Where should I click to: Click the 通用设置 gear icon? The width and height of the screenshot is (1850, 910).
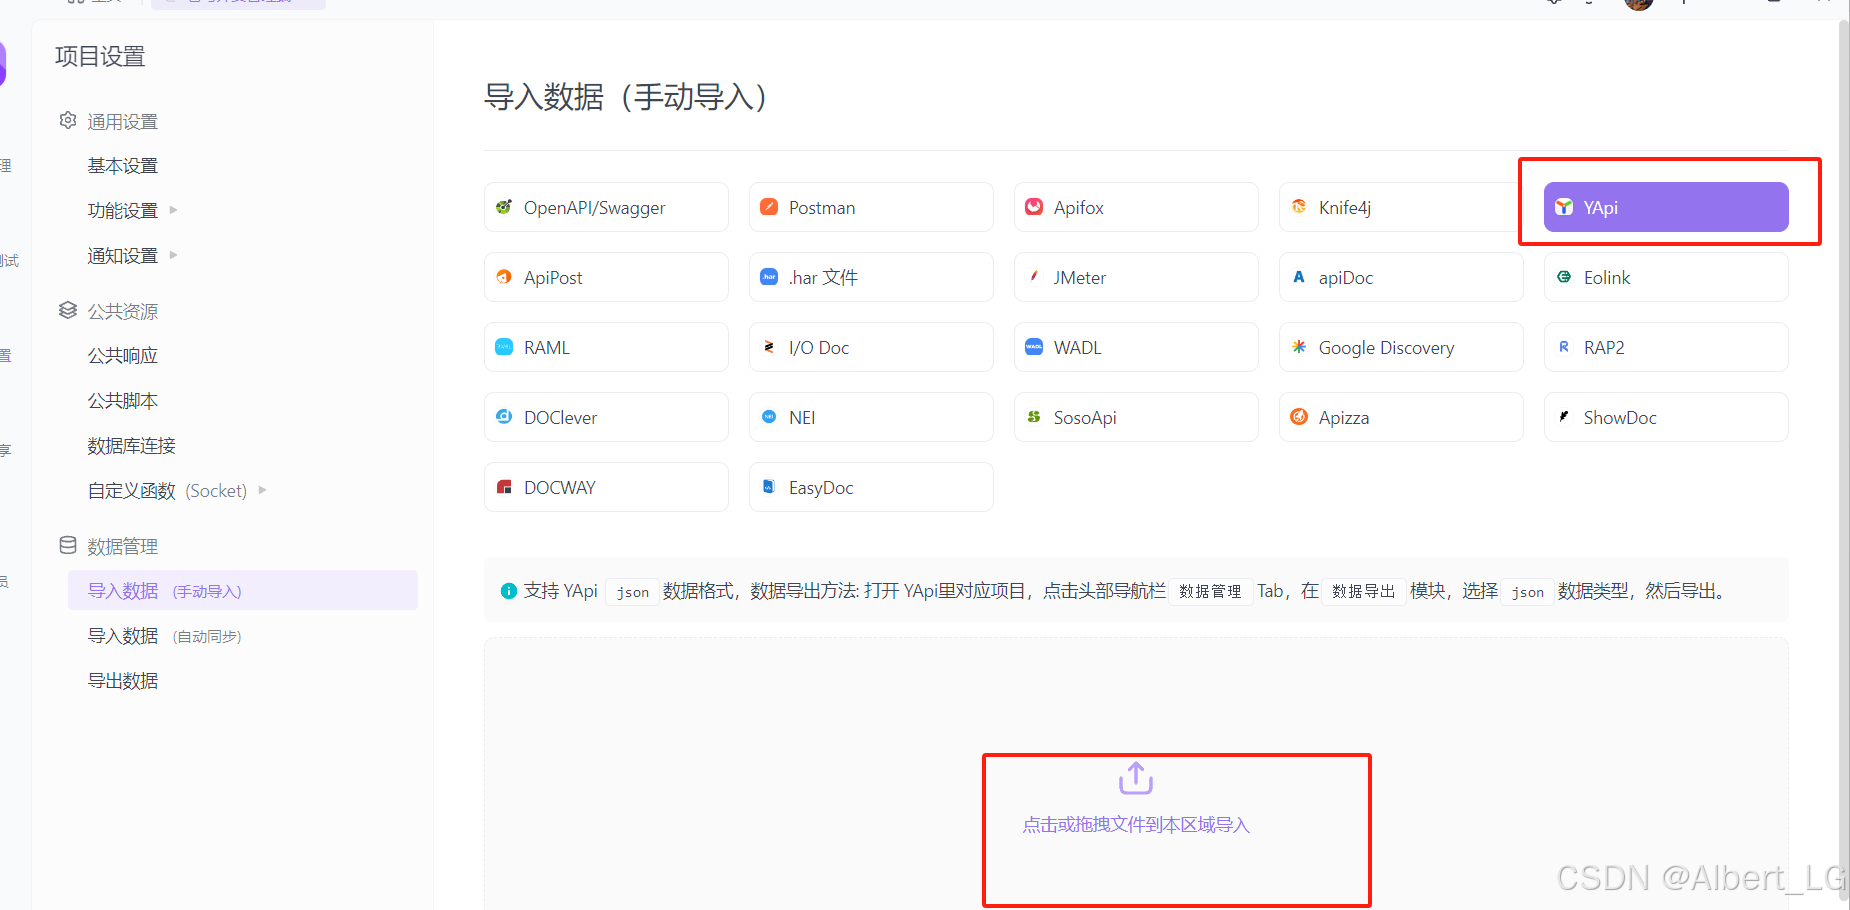[68, 120]
